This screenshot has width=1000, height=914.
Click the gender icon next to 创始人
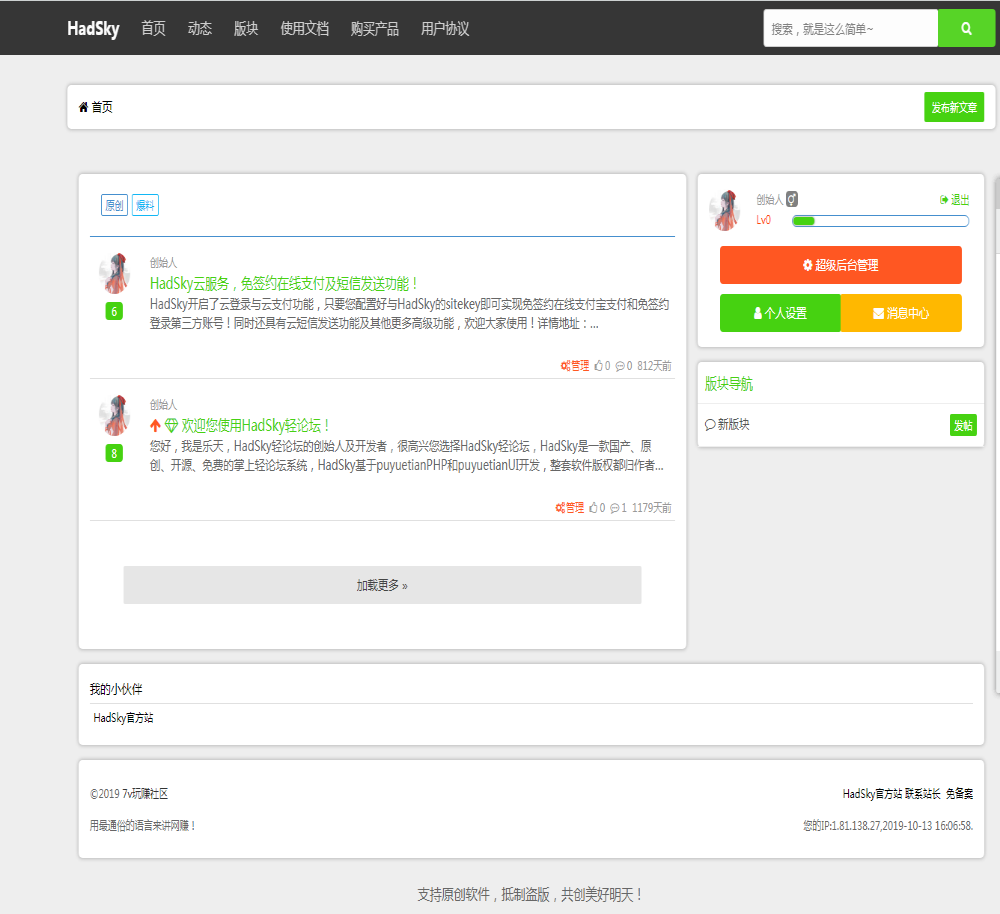(791, 200)
